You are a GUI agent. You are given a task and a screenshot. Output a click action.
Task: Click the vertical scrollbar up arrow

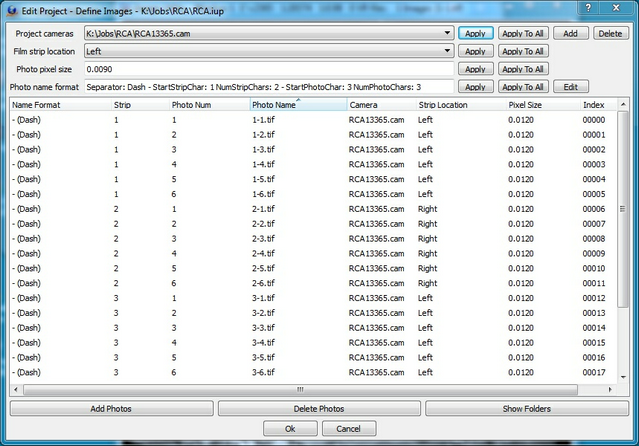click(623, 105)
